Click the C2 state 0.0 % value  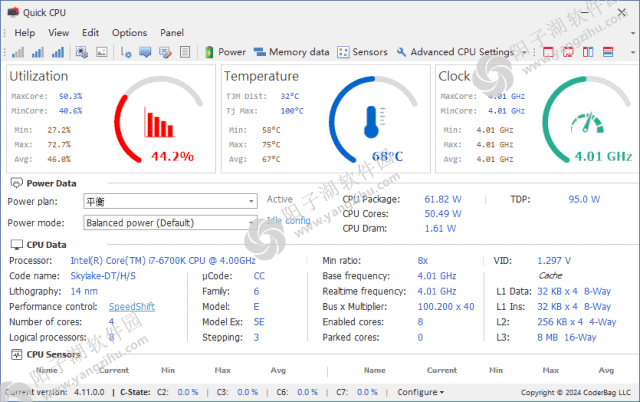coord(188,392)
